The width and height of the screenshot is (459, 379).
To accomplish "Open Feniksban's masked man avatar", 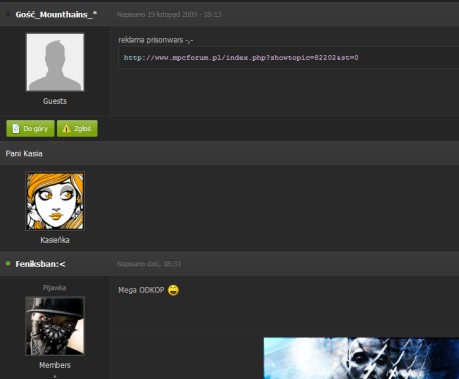I will click(55, 326).
